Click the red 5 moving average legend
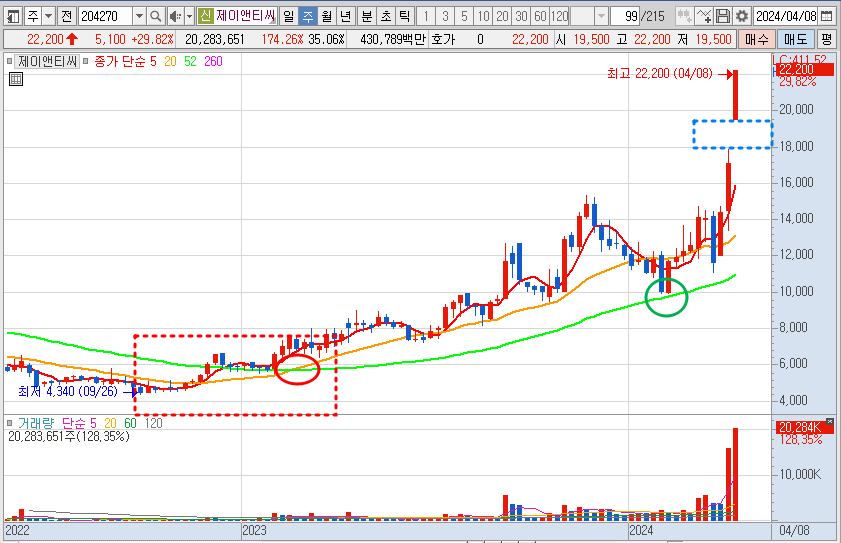 coord(153,62)
